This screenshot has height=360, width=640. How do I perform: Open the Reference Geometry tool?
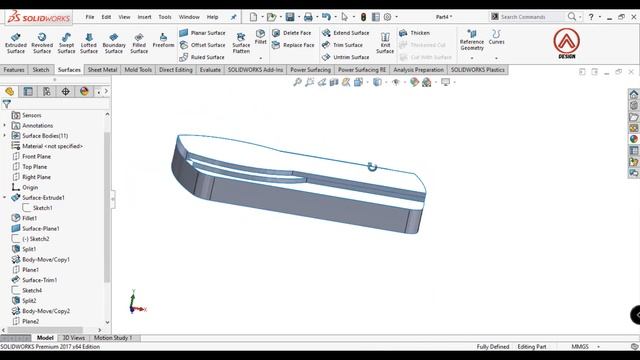click(472, 40)
